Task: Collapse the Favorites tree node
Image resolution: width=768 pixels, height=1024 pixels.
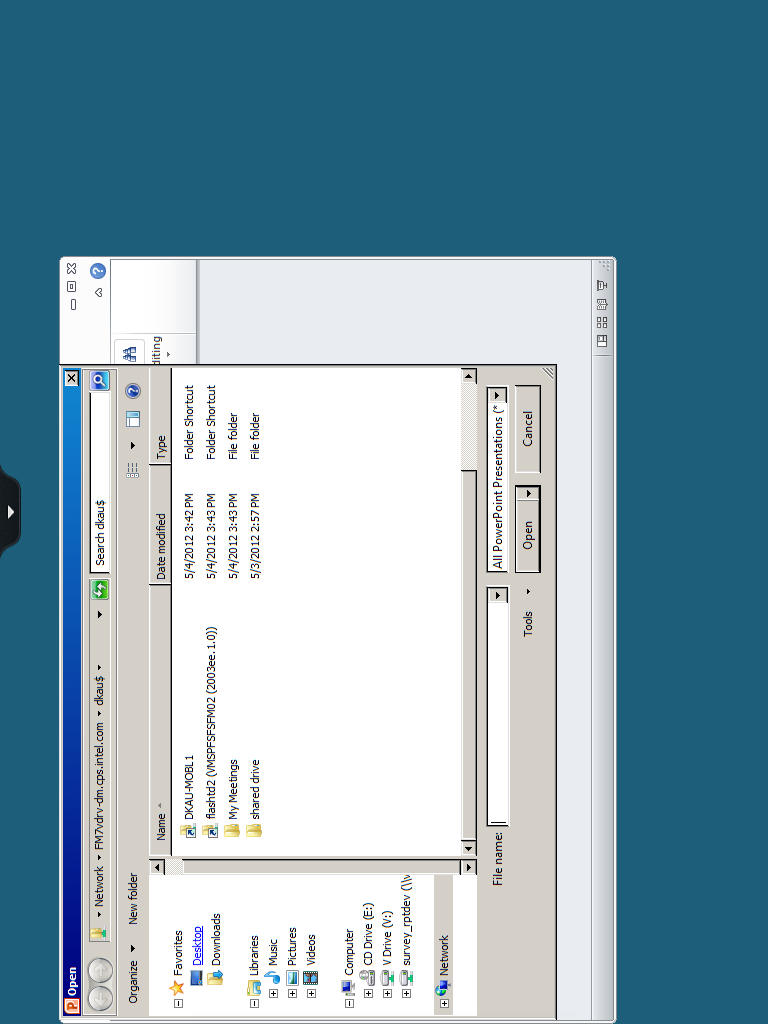Action: point(178,1003)
